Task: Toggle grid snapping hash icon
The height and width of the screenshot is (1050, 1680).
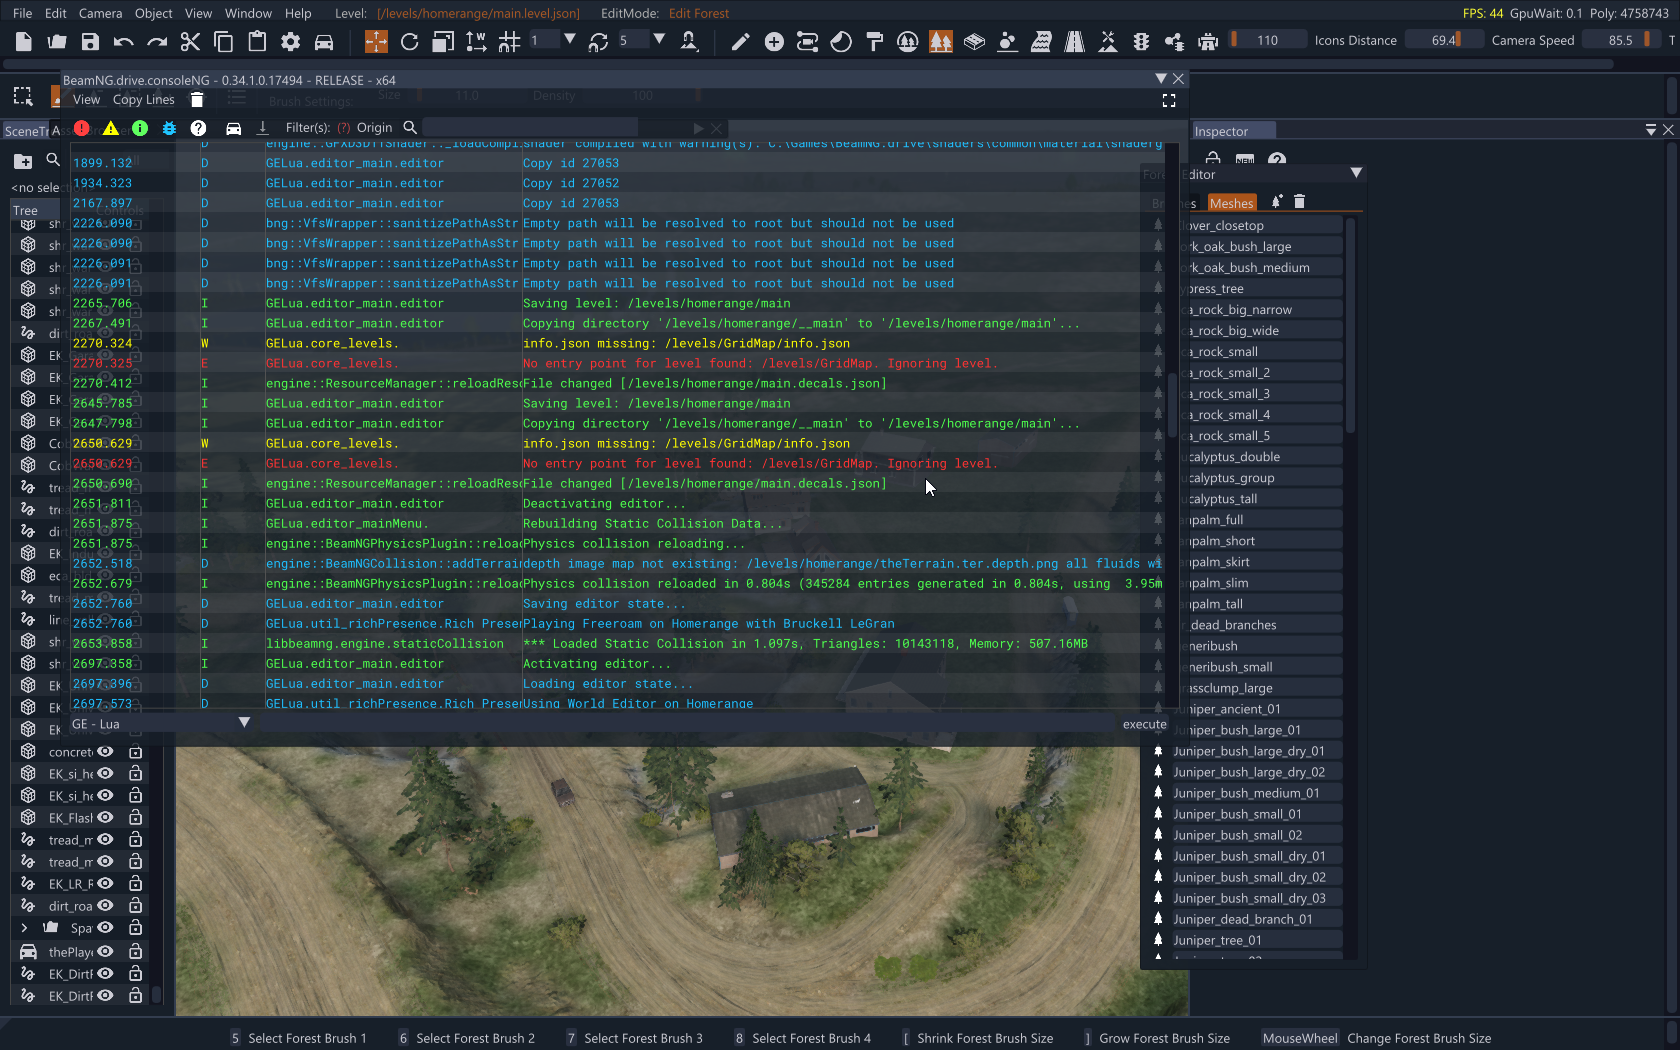Action: point(509,41)
